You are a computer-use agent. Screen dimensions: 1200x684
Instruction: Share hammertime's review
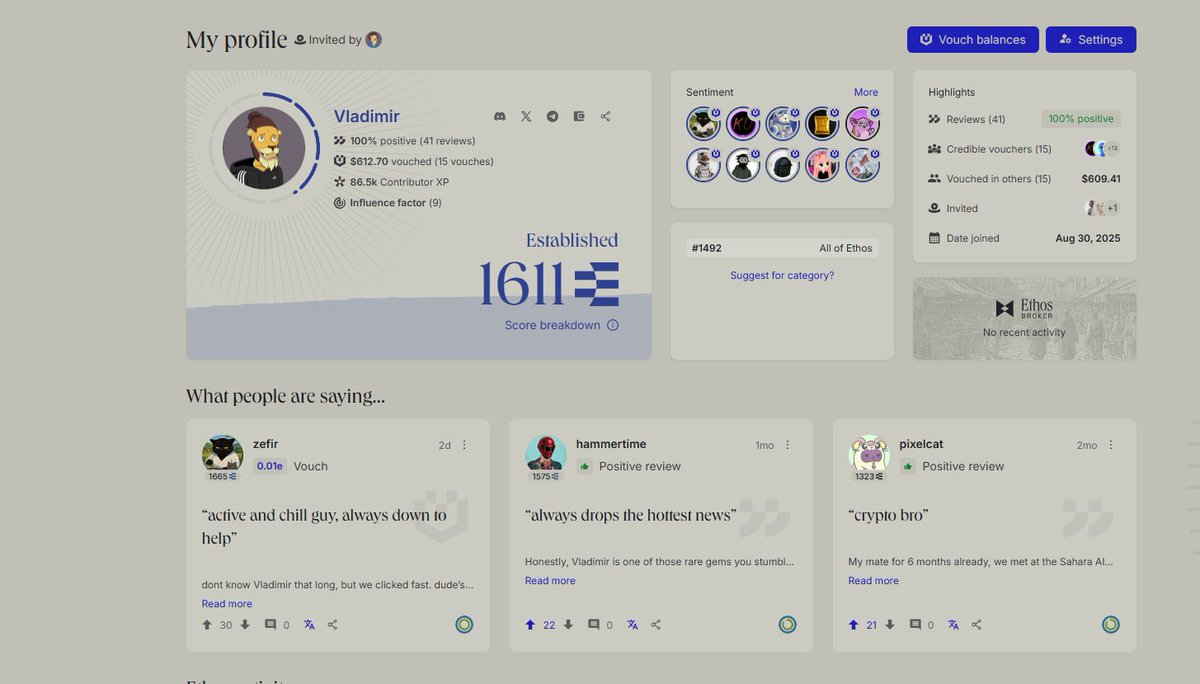[x=656, y=625]
